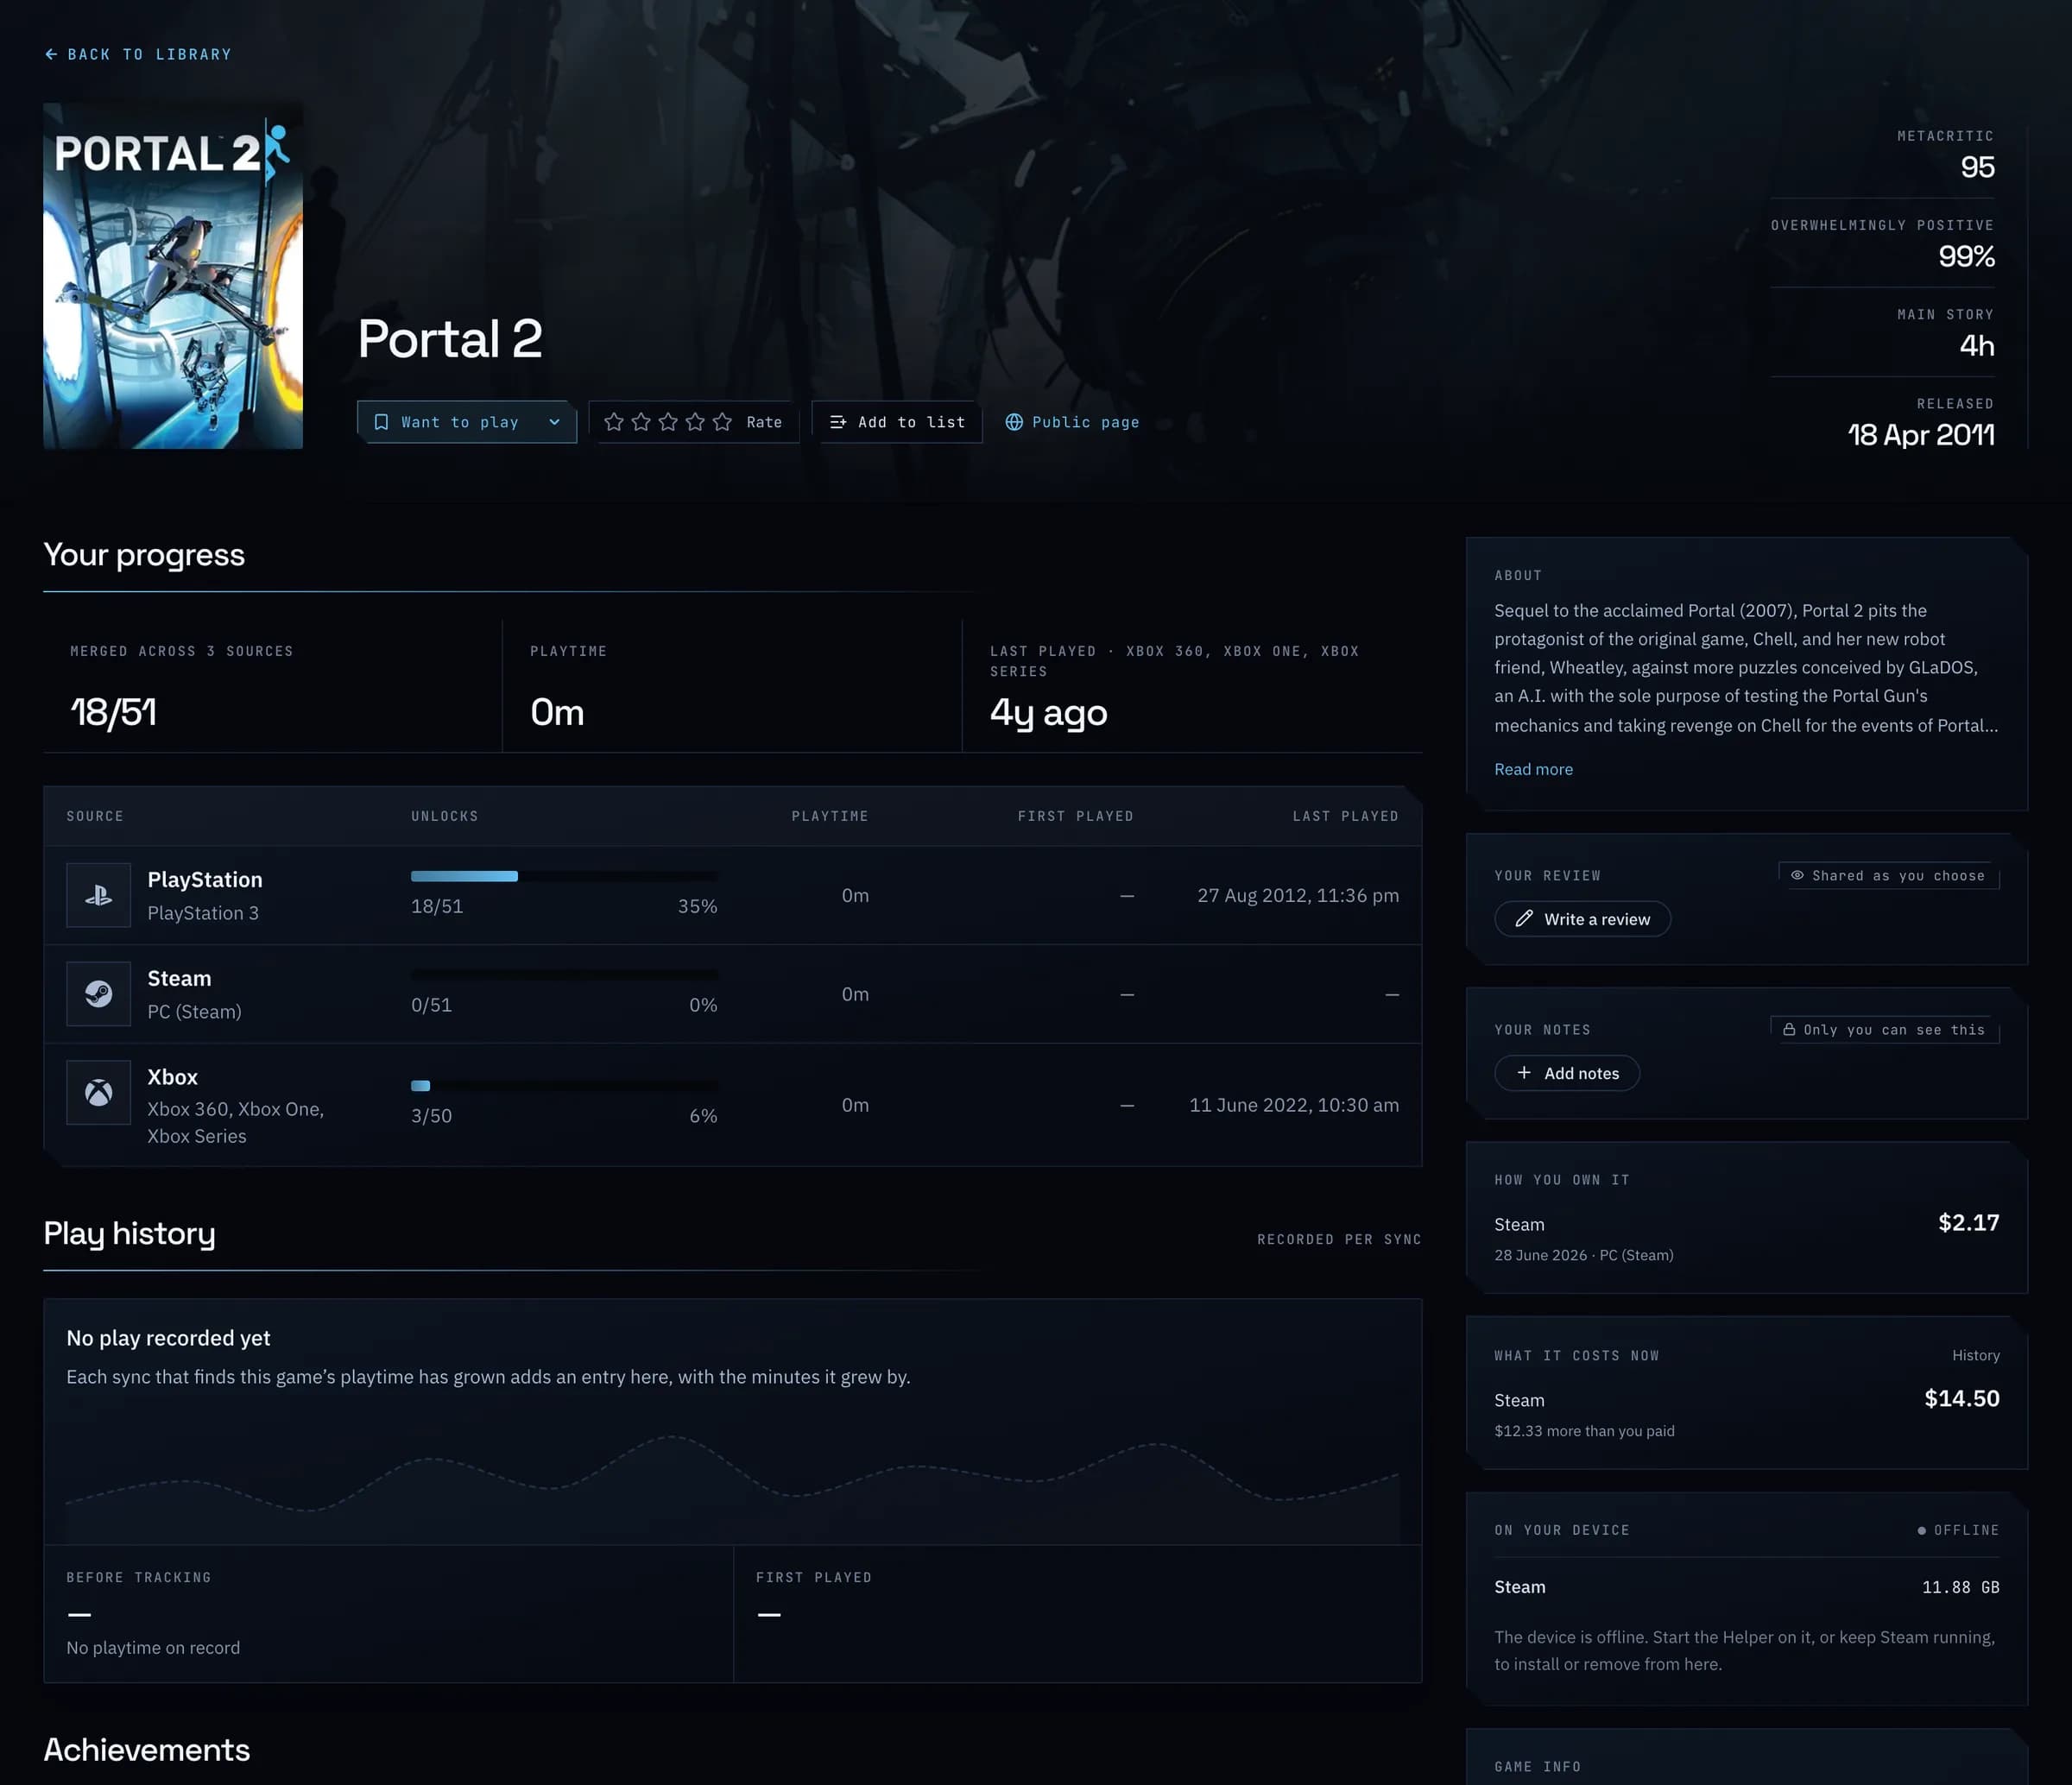Click the Add to list button

coord(897,422)
